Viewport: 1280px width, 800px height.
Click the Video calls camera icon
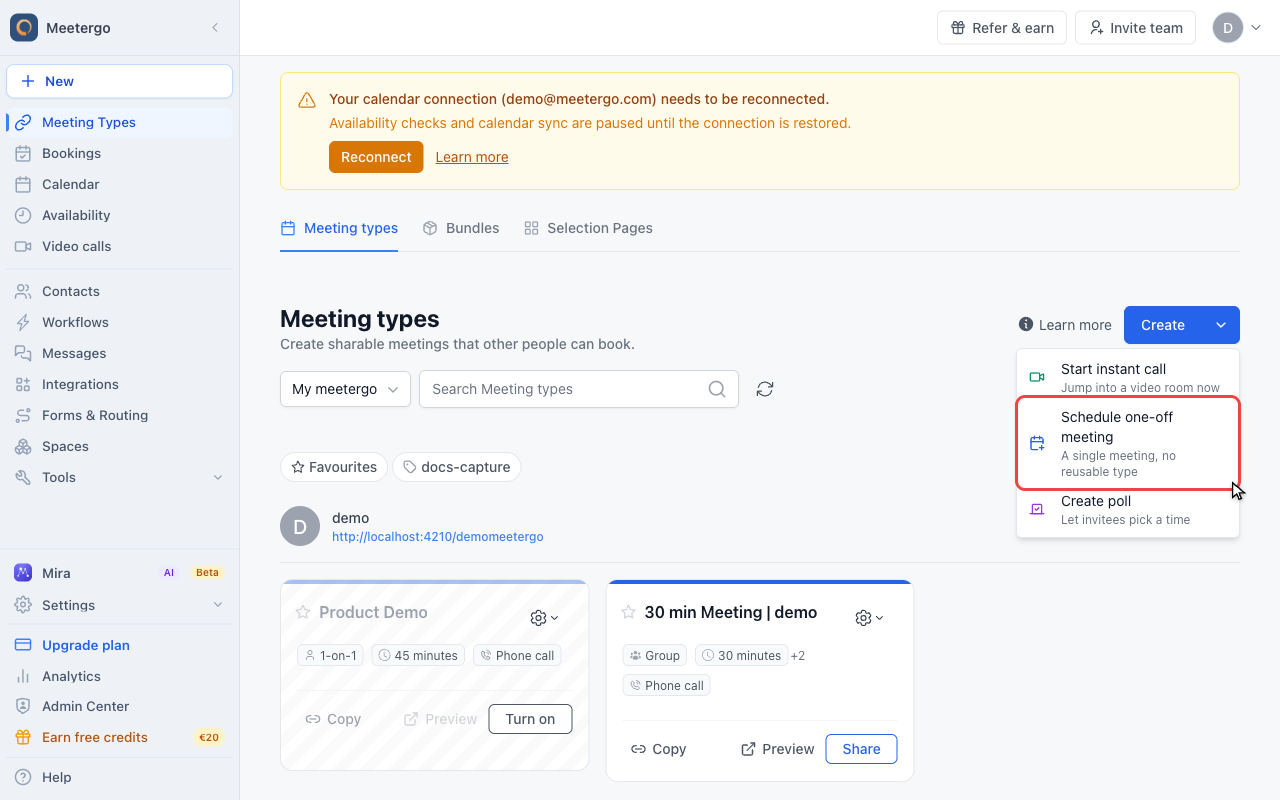pos(23,246)
